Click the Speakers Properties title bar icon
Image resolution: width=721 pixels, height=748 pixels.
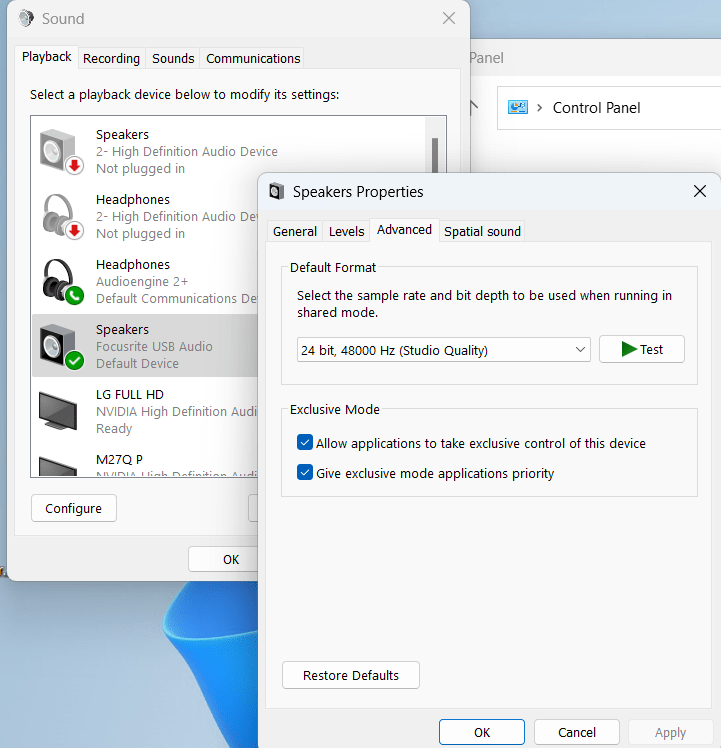coord(276,191)
